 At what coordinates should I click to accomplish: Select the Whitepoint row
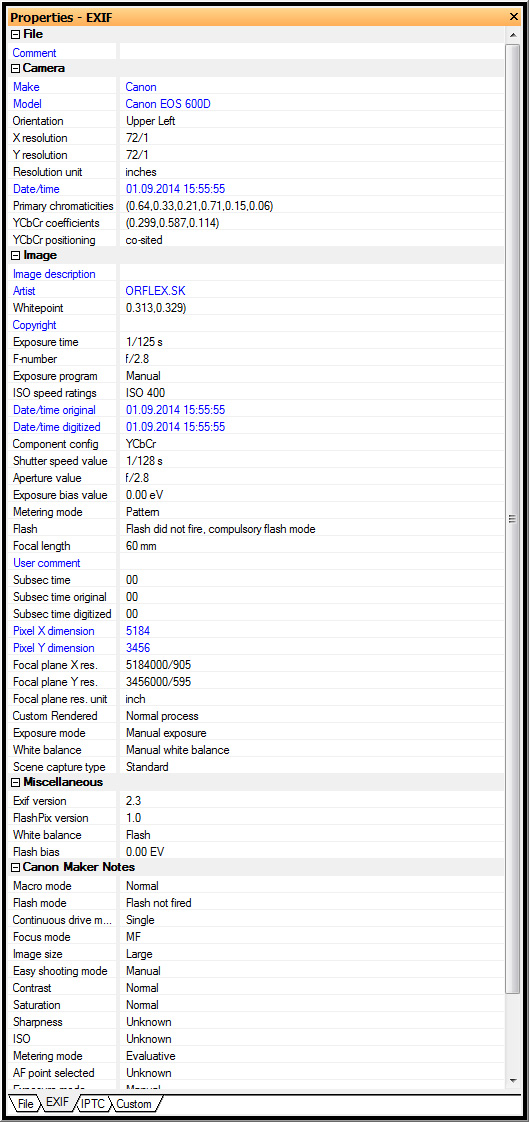tap(256, 308)
